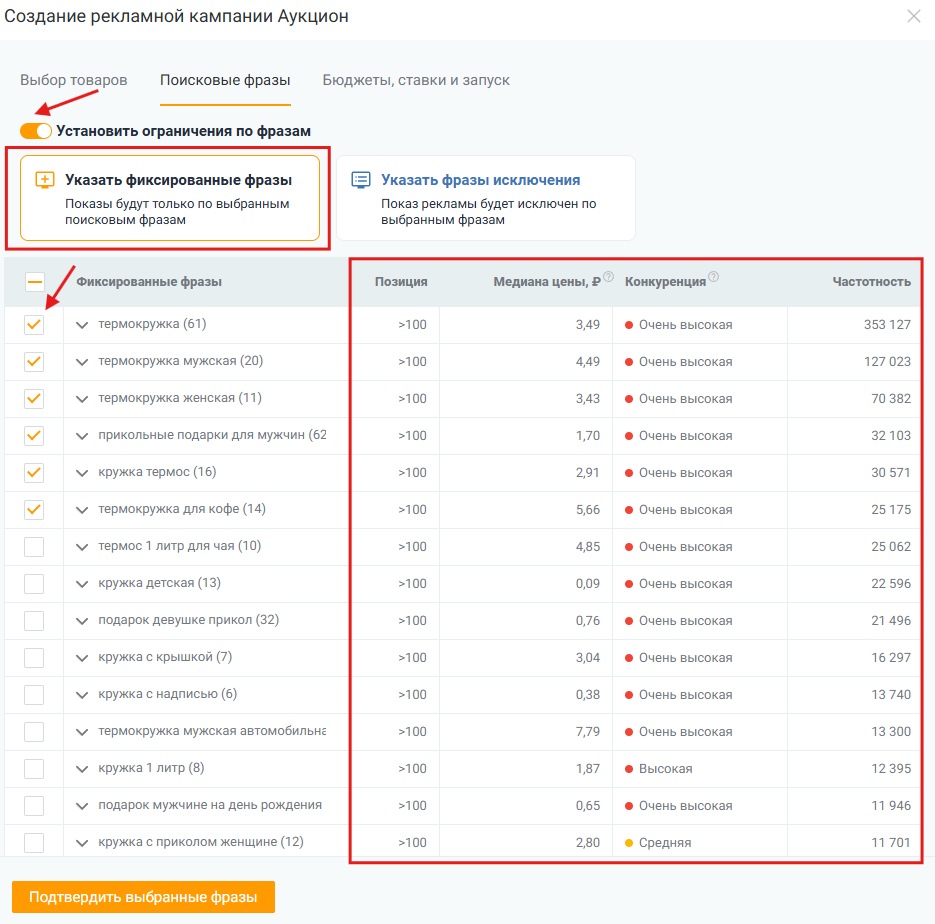Image resolution: width=935 pixels, height=924 pixels.
Task: Click the select-all checkbox in header
Action: click(35, 281)
